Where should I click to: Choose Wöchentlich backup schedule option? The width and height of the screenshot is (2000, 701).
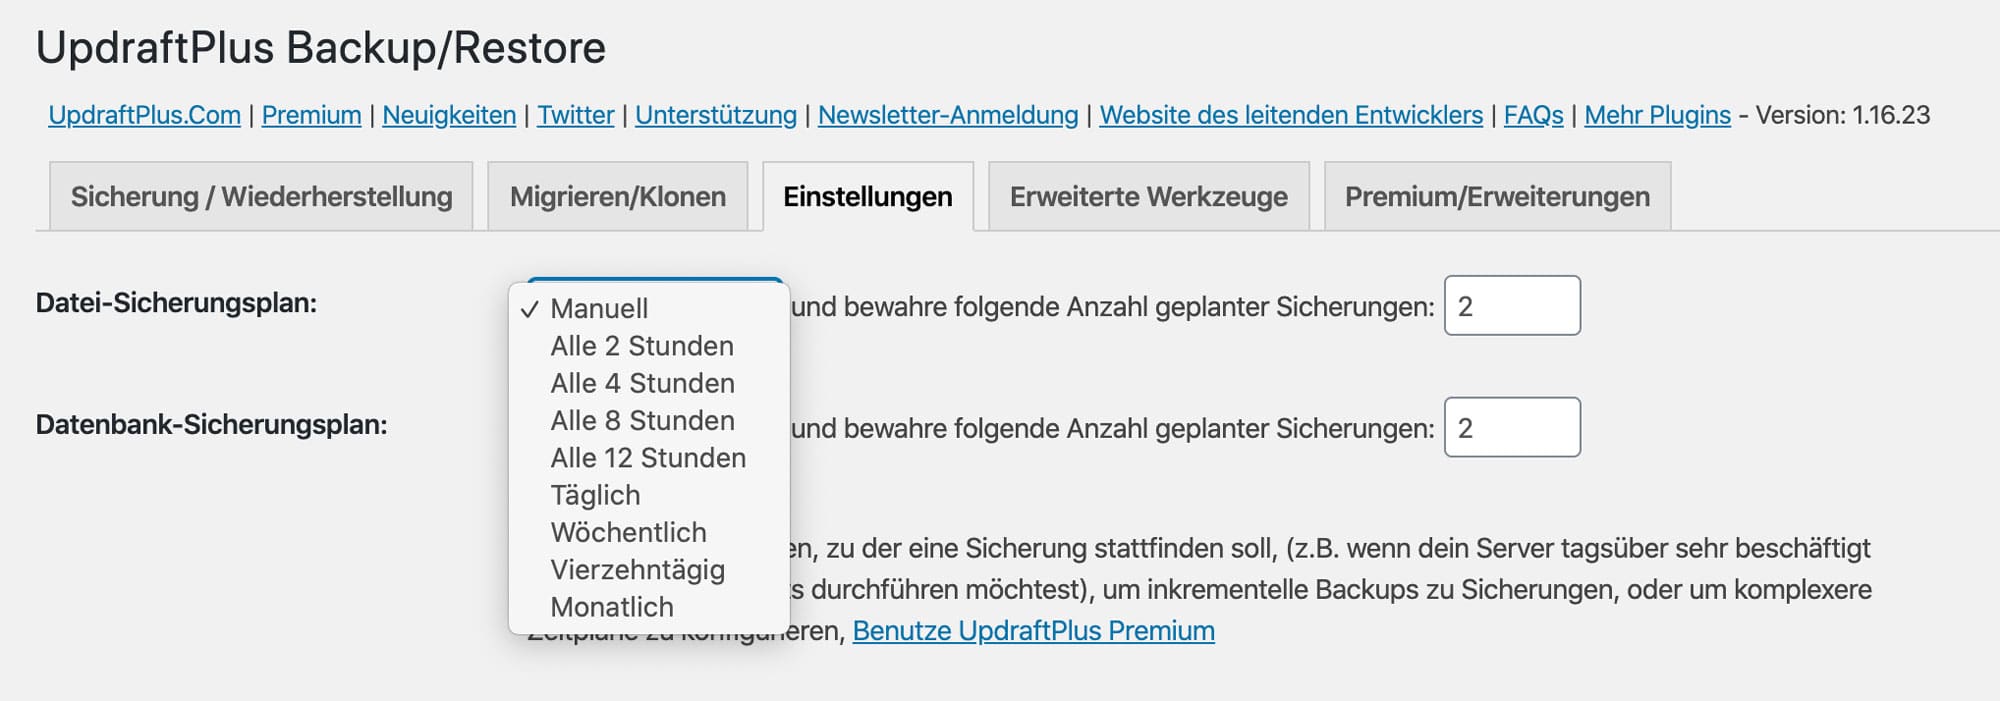(x=649, y=532)
